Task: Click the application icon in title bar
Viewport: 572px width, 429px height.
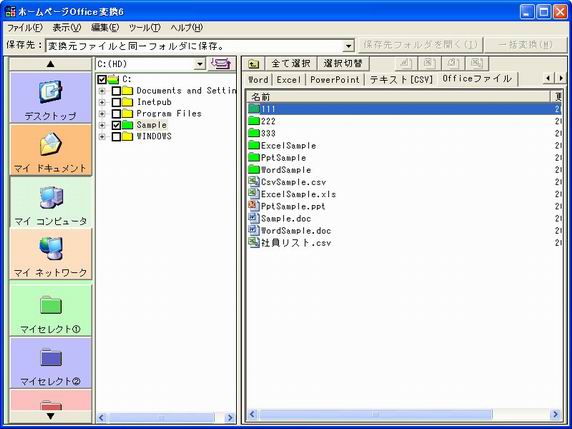Action: click(10, 11)
